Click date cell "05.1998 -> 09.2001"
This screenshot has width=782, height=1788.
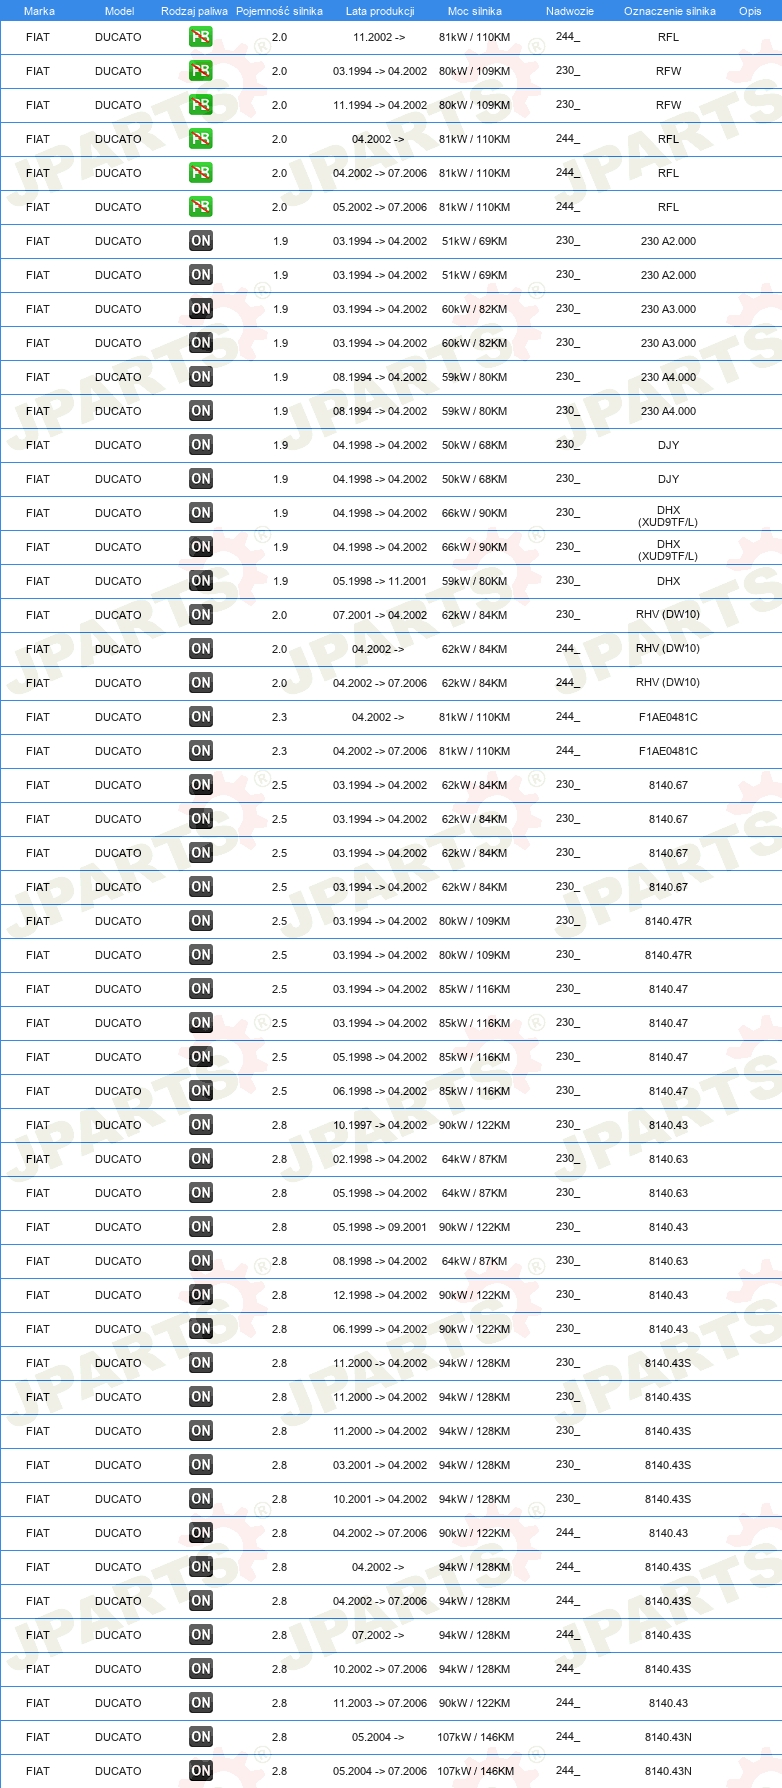coord(380,1227)
